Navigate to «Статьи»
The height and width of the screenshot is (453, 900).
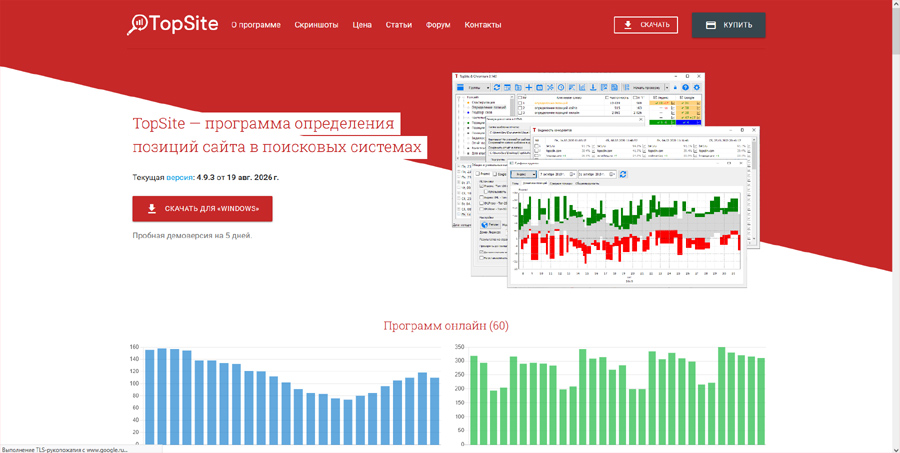[x=398, y=25]
